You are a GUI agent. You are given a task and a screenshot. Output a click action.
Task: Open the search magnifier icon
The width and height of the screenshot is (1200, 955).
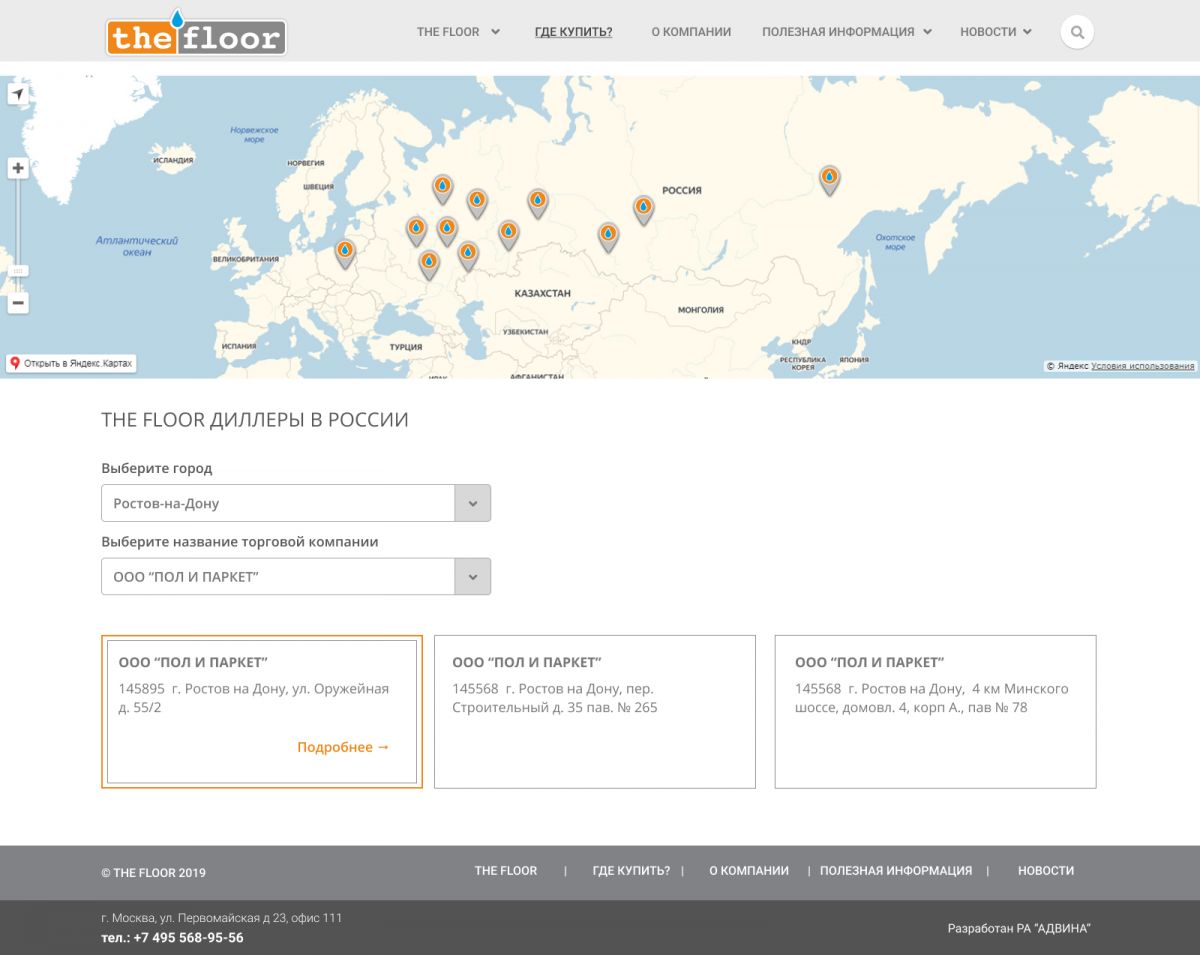(x=1077, y=32)
